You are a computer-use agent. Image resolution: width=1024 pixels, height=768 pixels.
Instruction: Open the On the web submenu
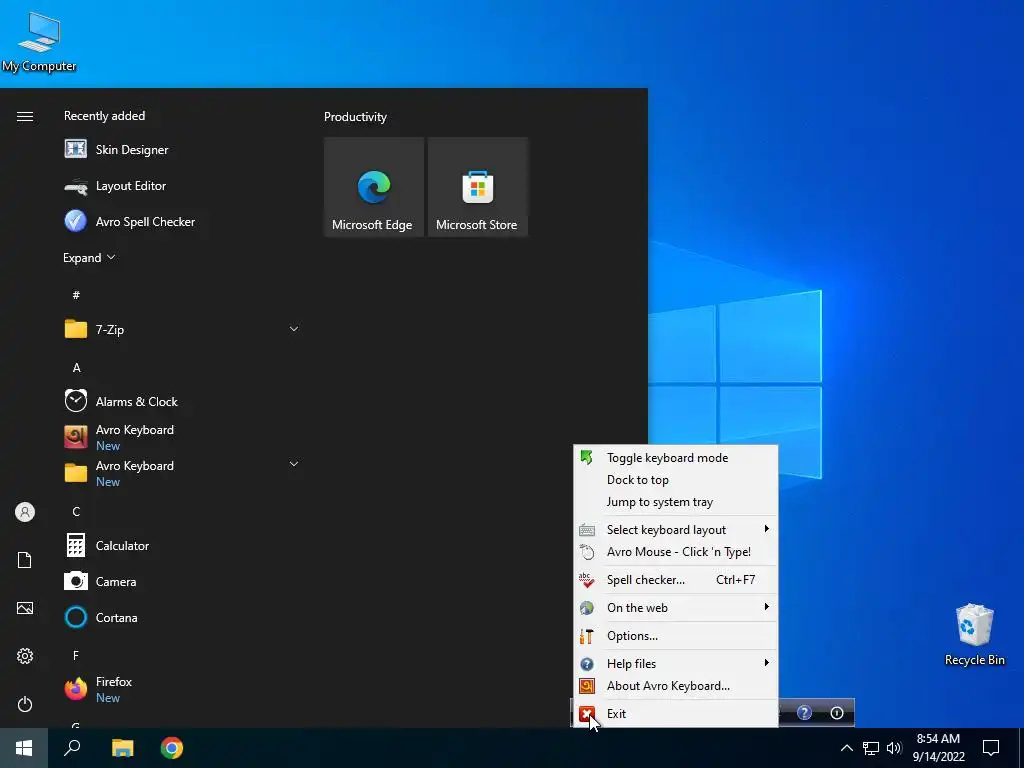coord(675,608)
